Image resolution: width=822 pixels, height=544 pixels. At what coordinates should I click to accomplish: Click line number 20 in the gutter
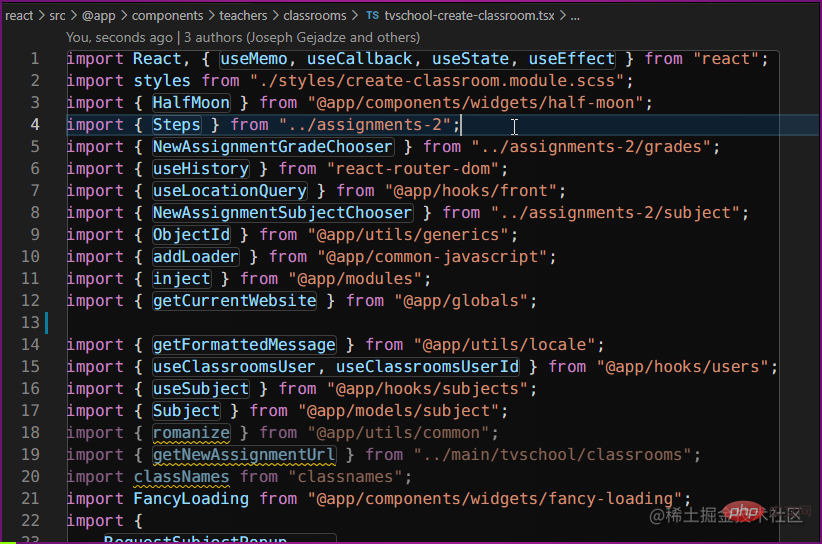30,476
